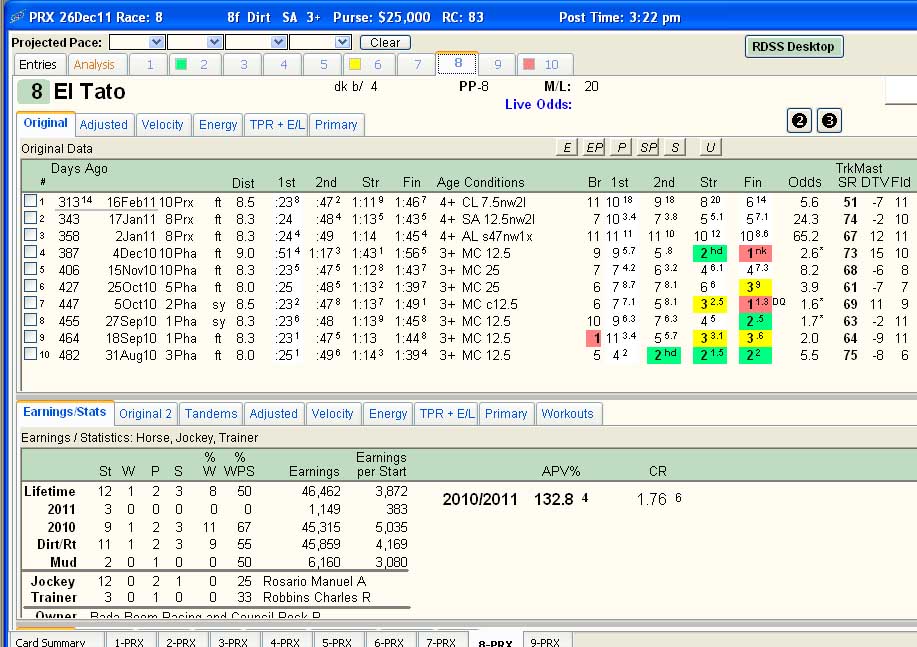Go to race tab 5-PRX
Viewport: 917px width, 647px height.
tap(337, 641)
